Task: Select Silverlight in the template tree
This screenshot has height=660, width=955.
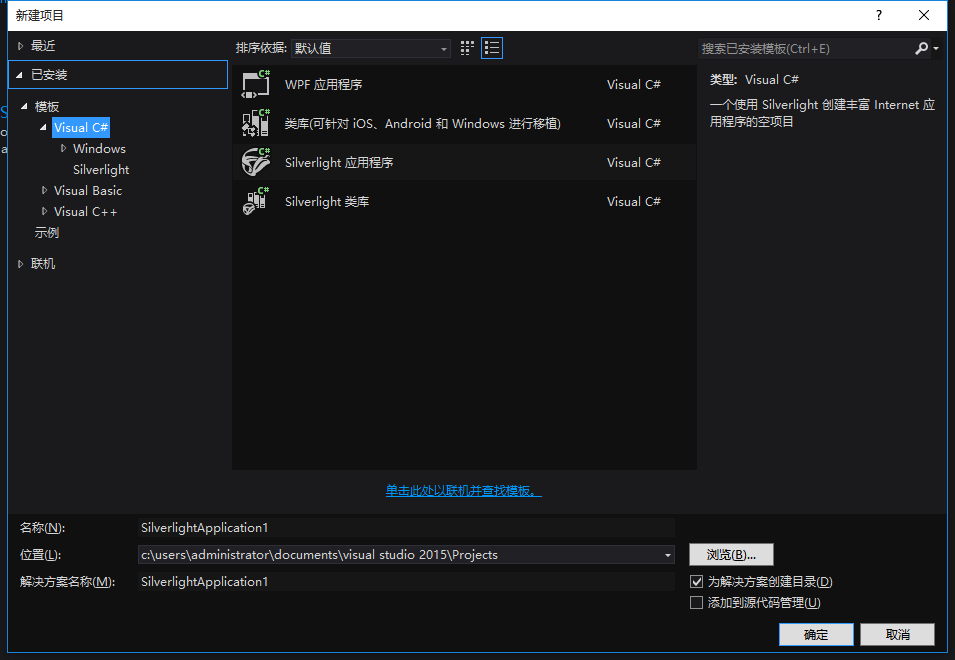Action: pyautogui.click(x=101, y=170)
